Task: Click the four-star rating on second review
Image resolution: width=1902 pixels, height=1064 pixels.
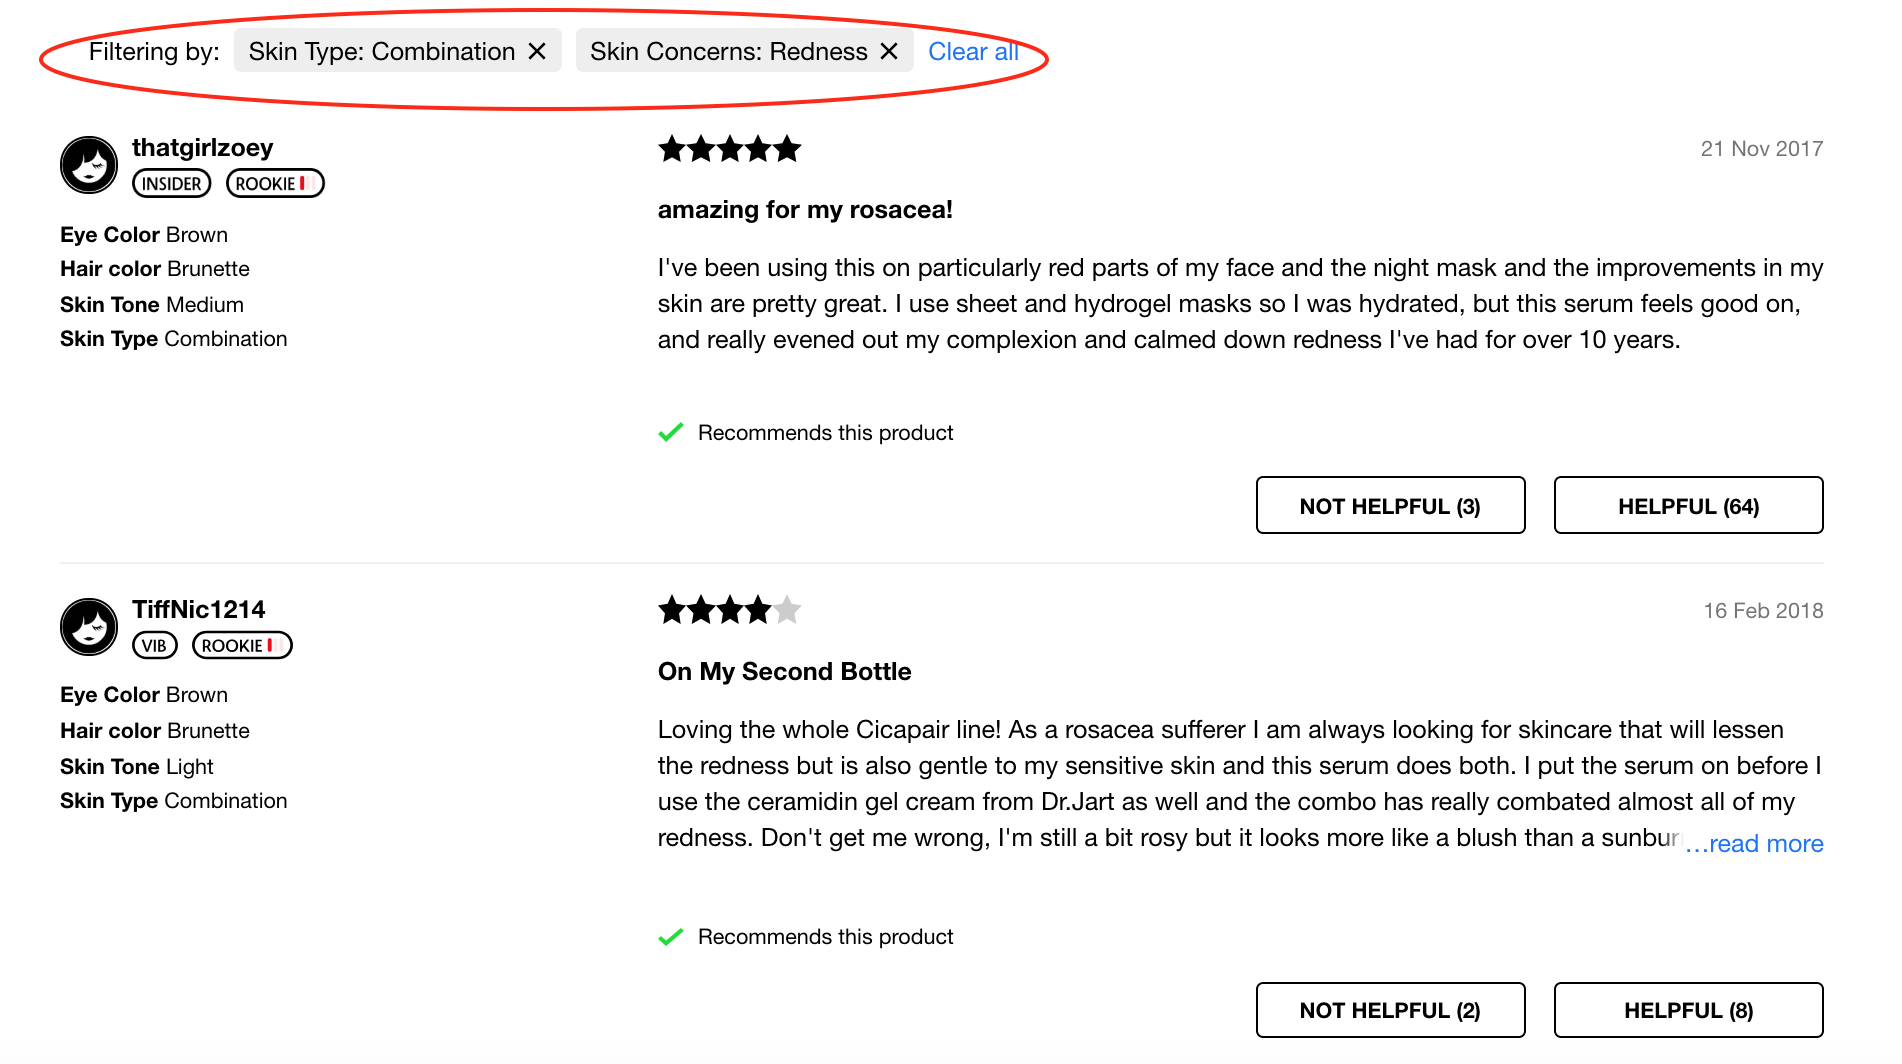Action: [730, 610]
